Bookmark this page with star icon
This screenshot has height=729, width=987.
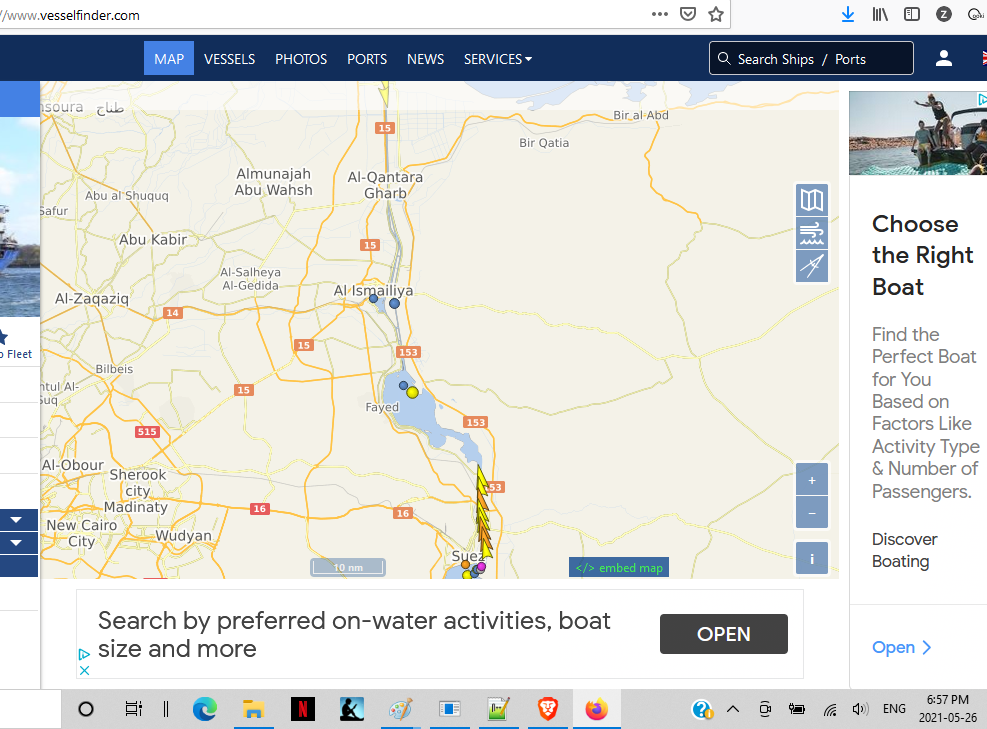pos(716,14)
